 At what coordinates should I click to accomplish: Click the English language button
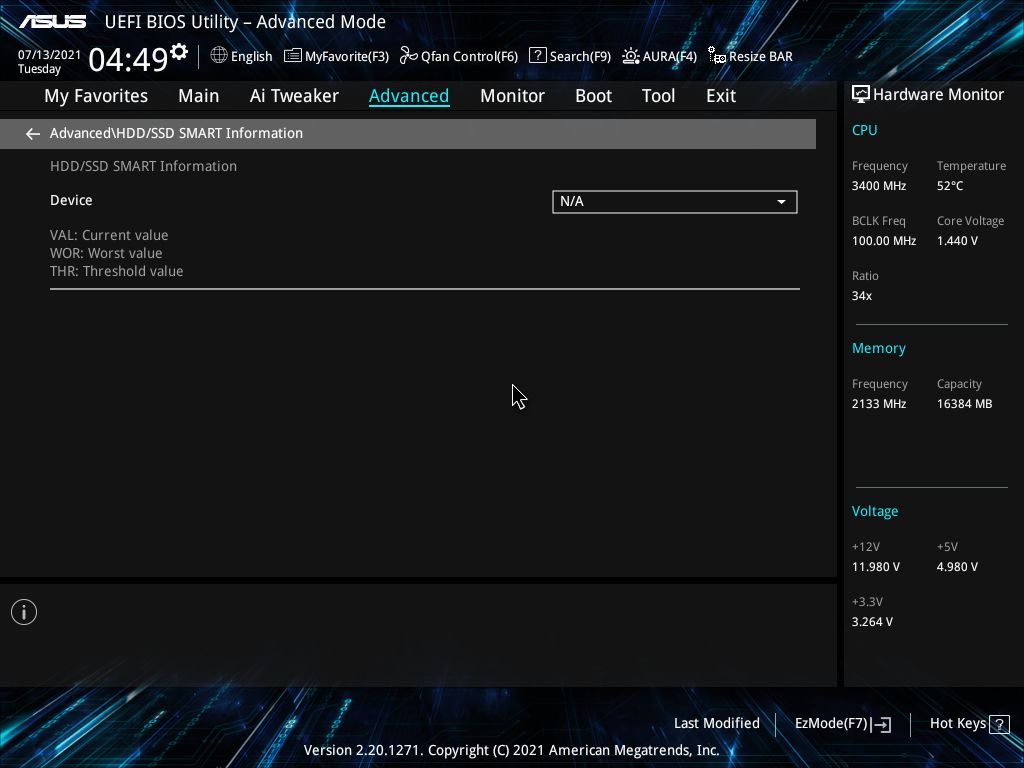(x=242, y=56)
